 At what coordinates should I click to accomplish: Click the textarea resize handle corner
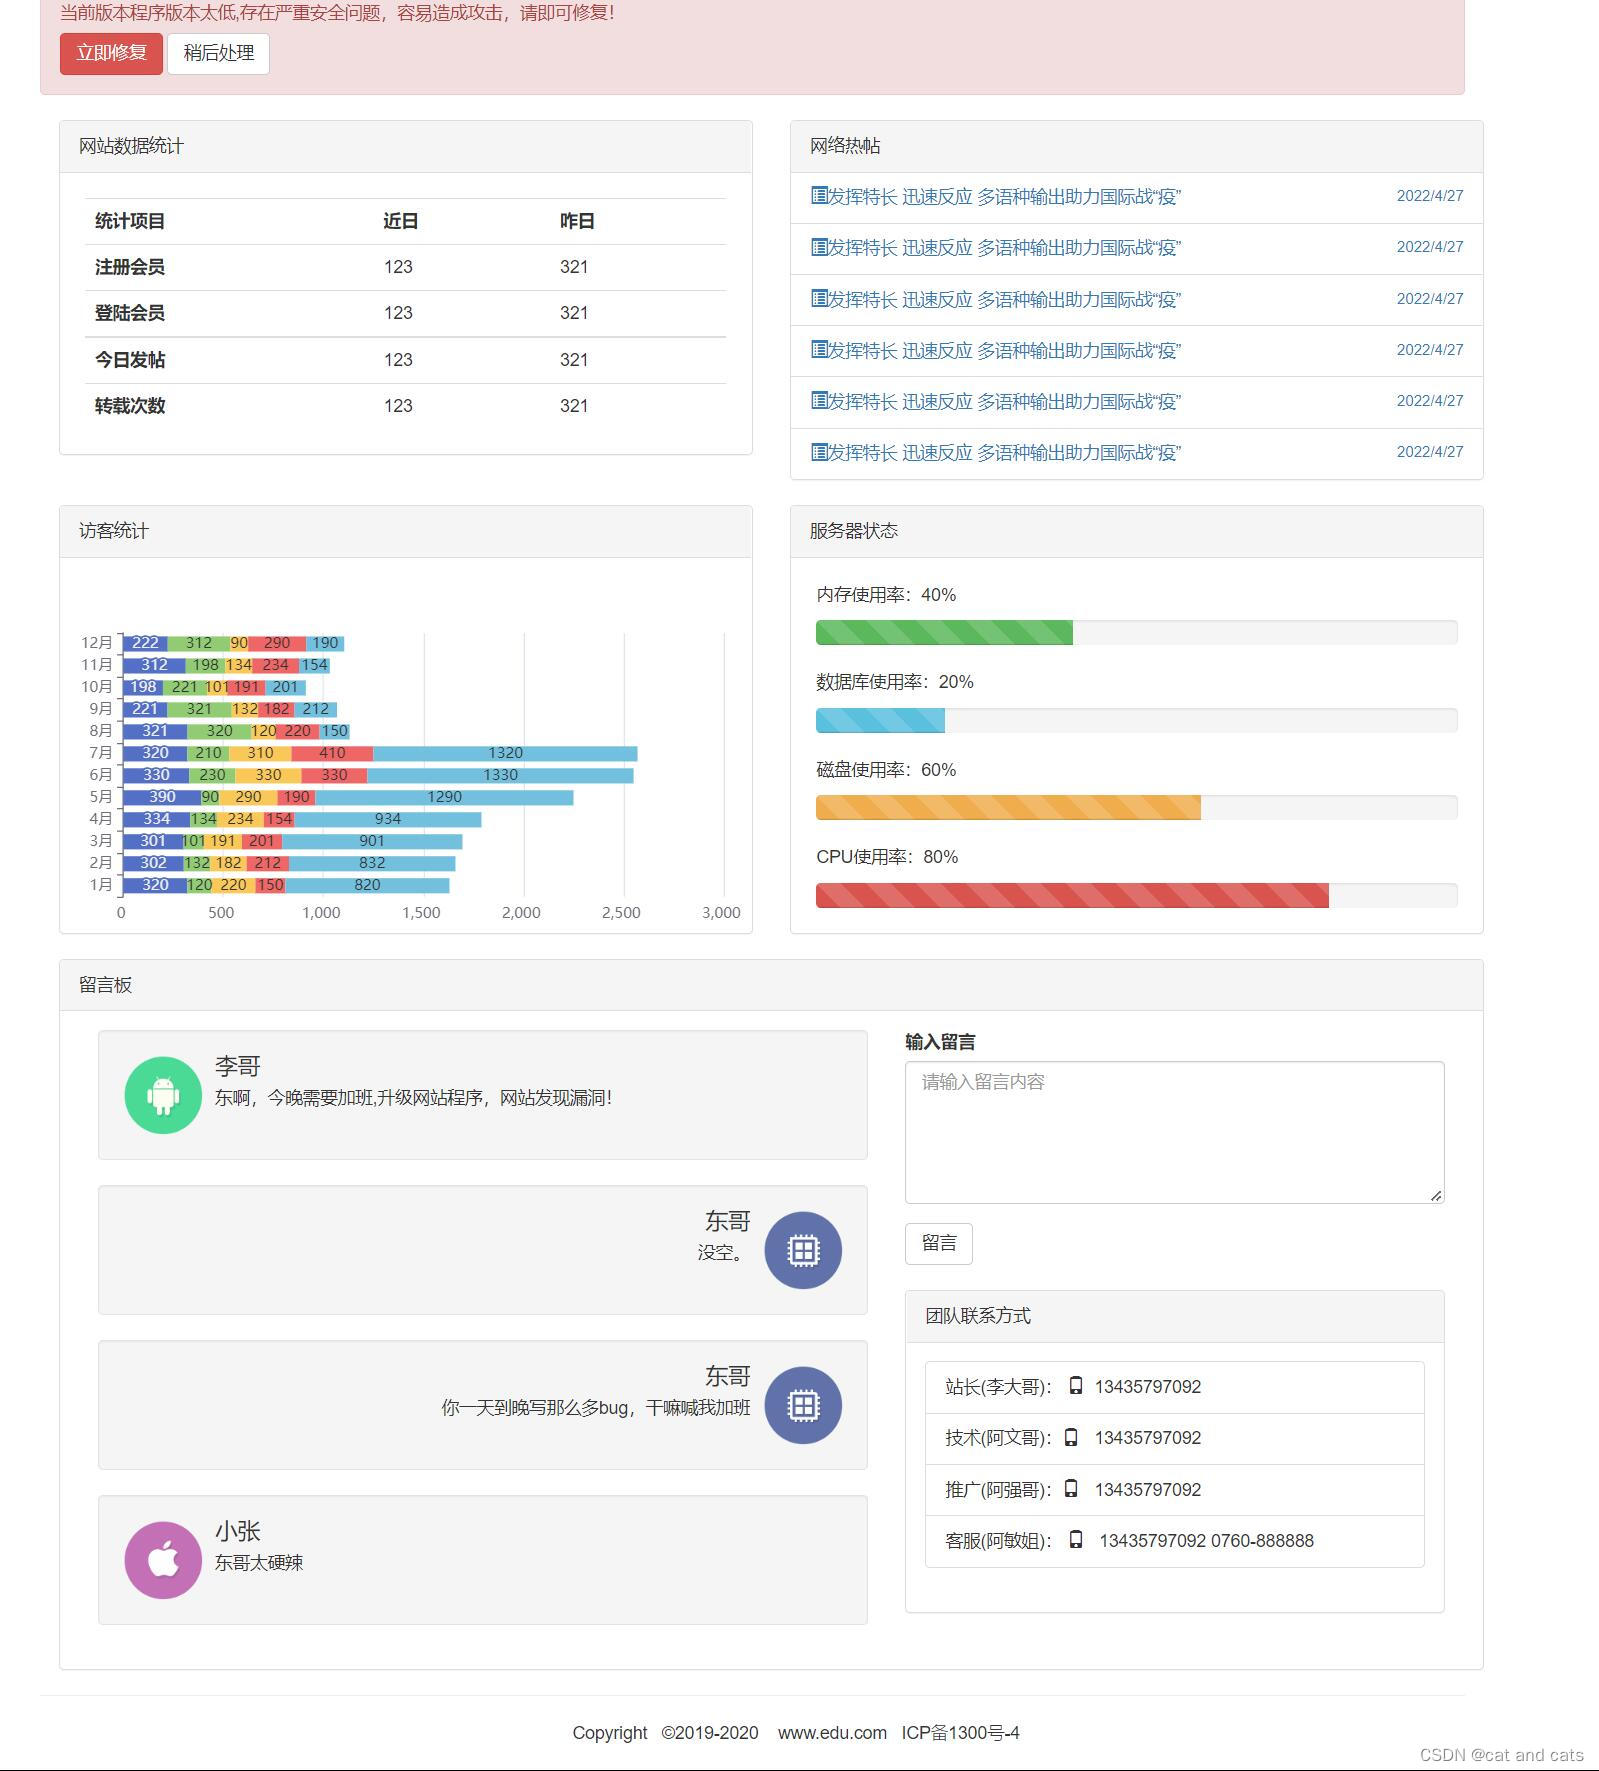point(1436,1195)
